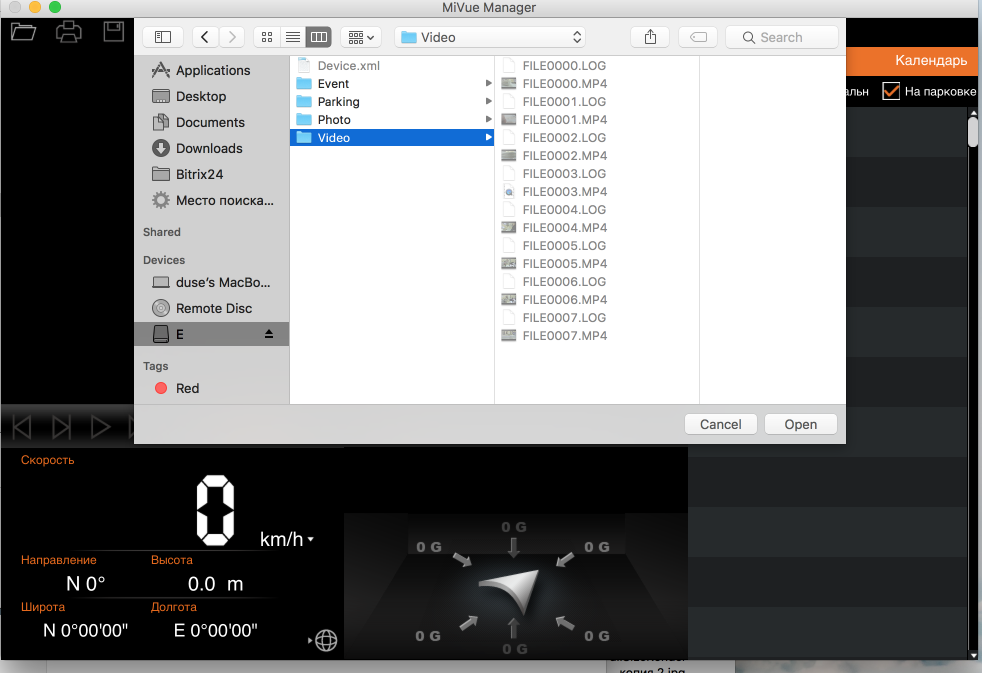Image resolution: width=982 pixels, height=673 pixels.
Task: Click the share icon in dialog toolbar
Action: click(650, 37)
